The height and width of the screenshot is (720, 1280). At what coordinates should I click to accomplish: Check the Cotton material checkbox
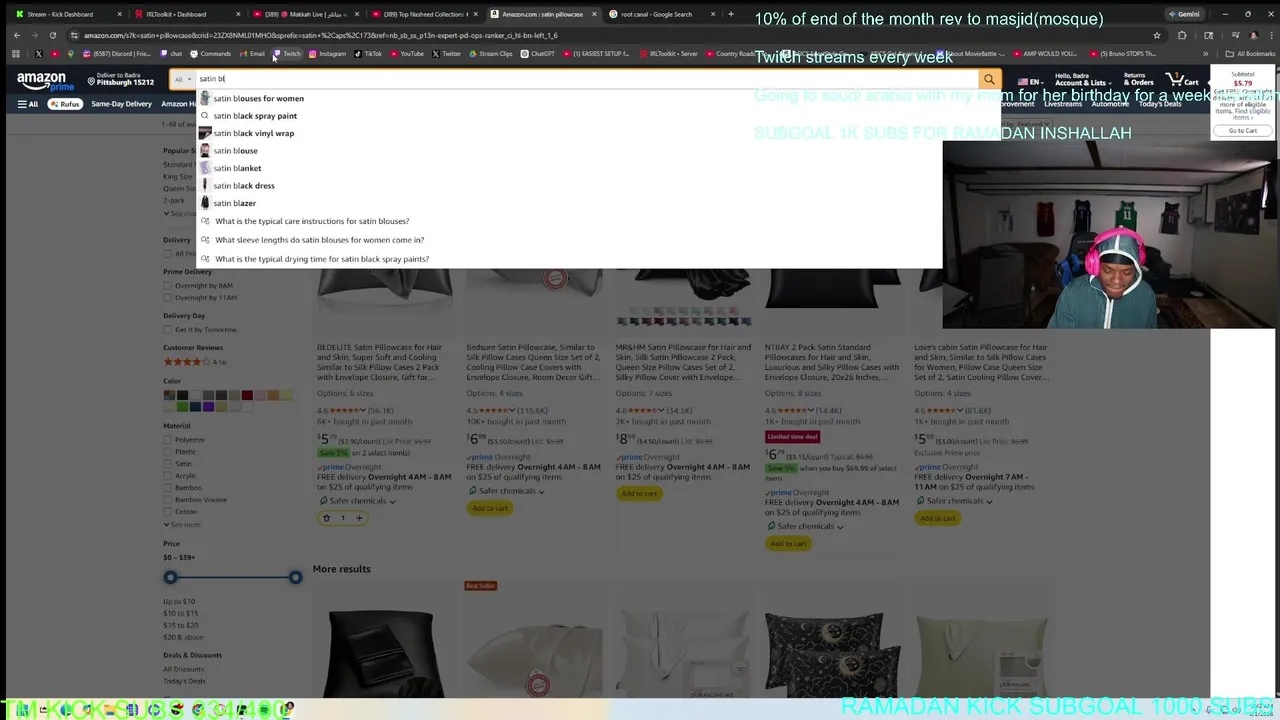coord(168,512)
